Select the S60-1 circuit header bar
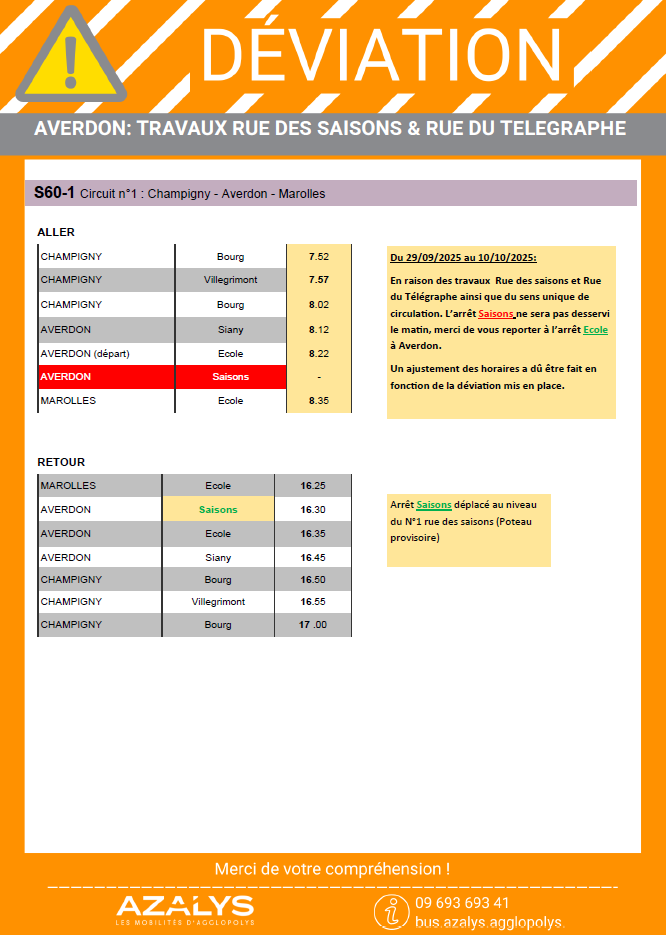Viewport: 666px width, 935px height. 330,193
